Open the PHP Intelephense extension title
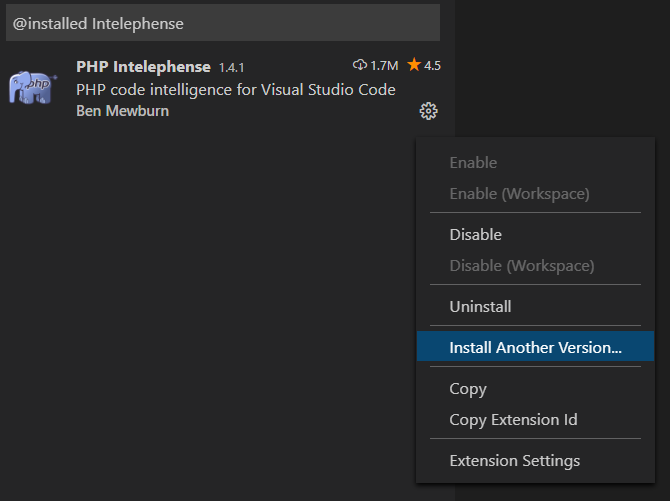 143,67
